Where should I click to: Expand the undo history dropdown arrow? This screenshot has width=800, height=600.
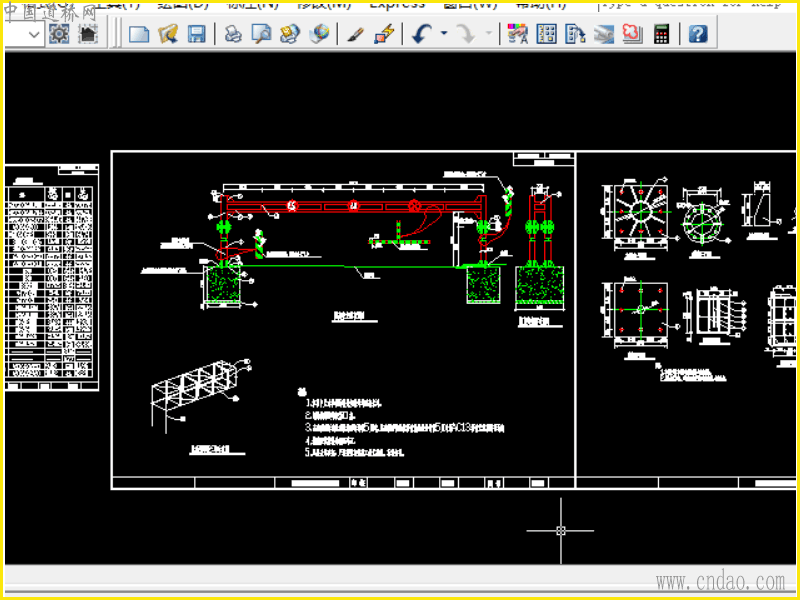[x=444, y=34]
